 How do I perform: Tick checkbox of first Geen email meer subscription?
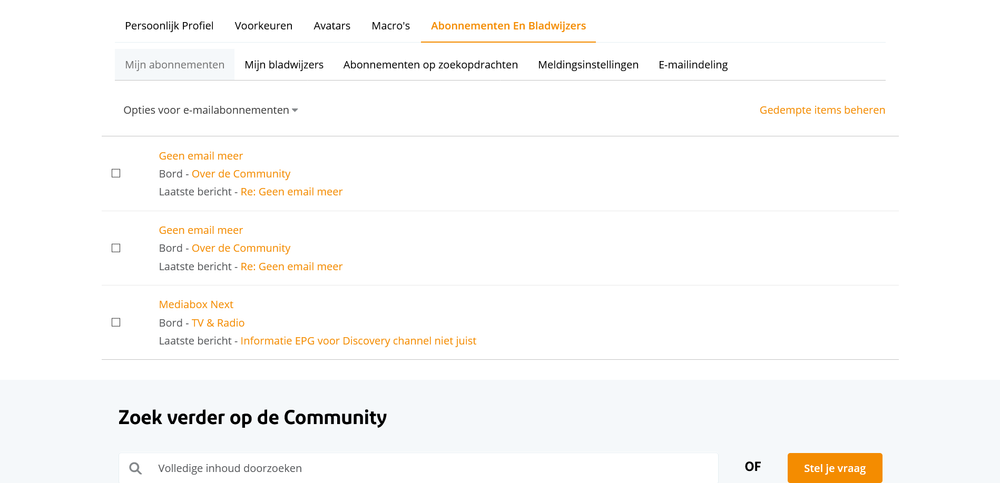coord(116,174)
